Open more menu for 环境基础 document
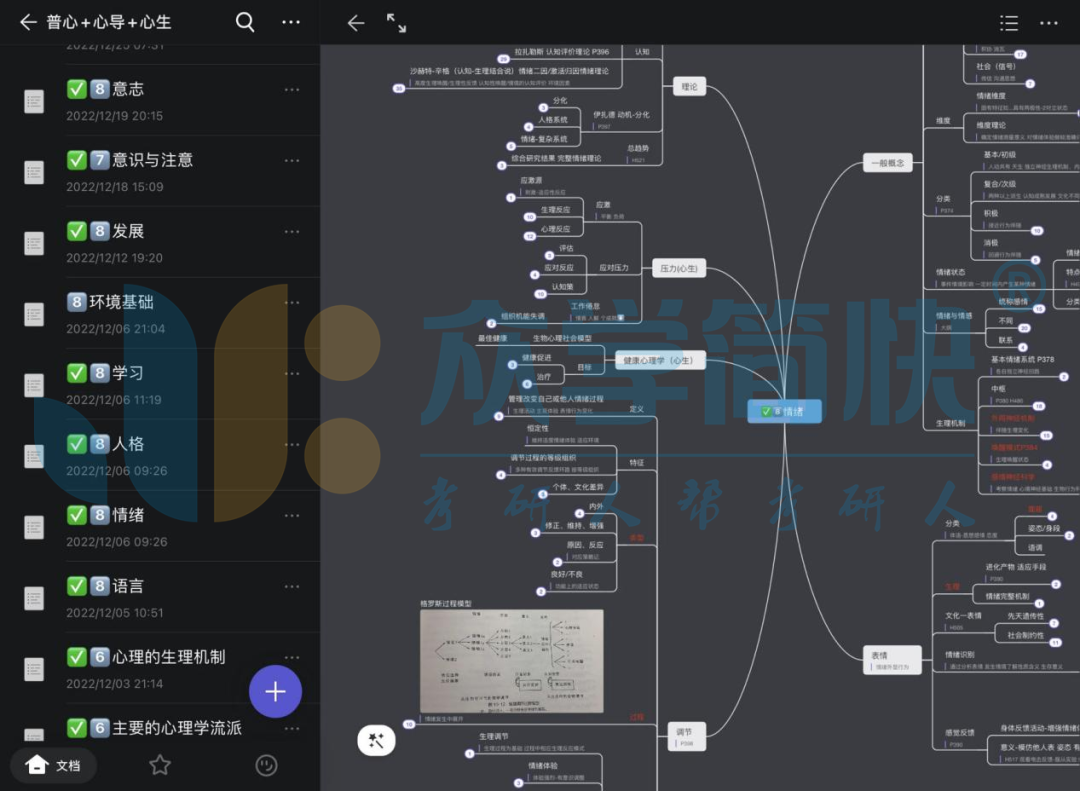 tap(292, 302)
